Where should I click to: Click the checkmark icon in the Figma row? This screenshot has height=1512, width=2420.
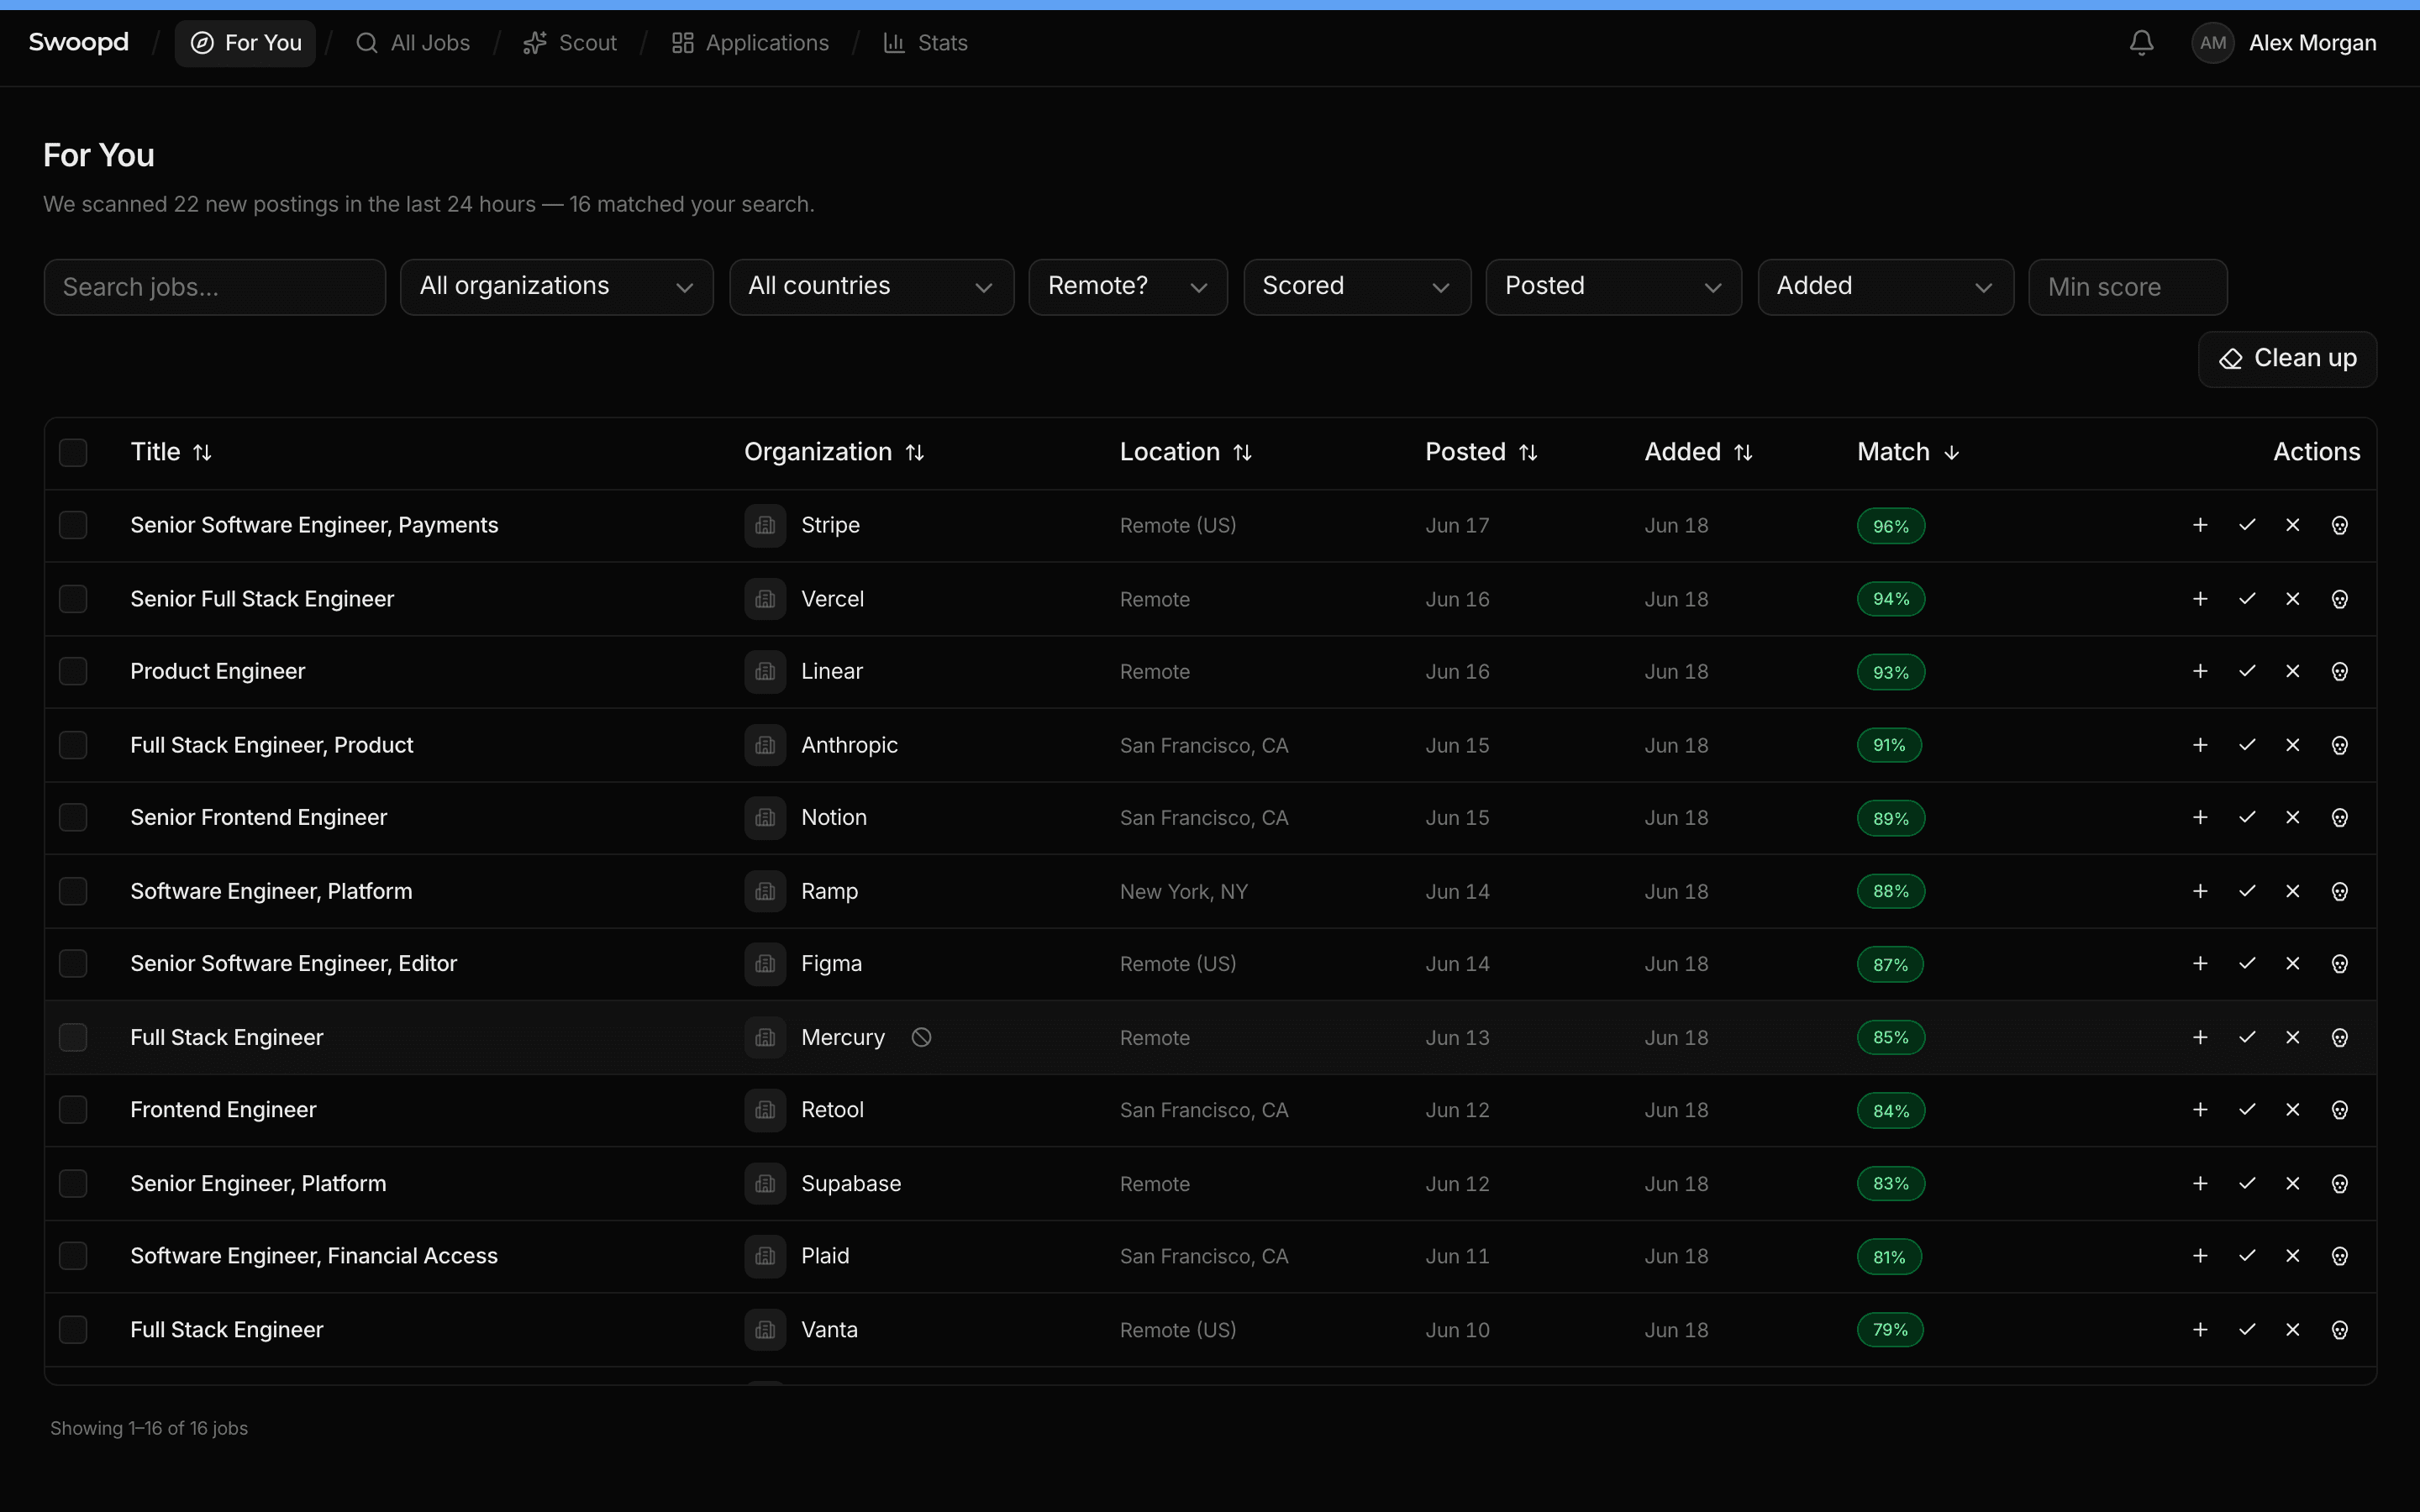pos(2247,963)
